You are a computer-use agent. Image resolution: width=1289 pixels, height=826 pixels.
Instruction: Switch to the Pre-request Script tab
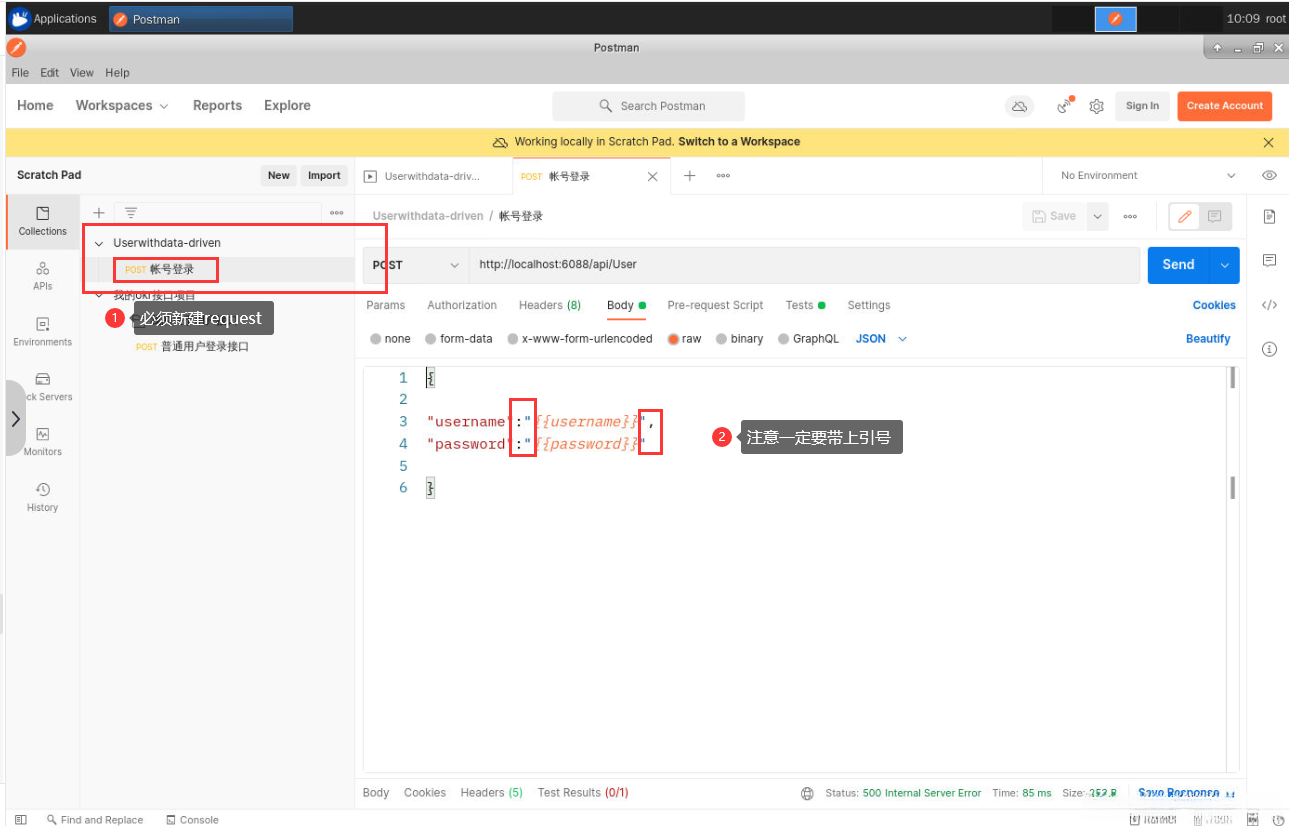click(x=715, y=305)
